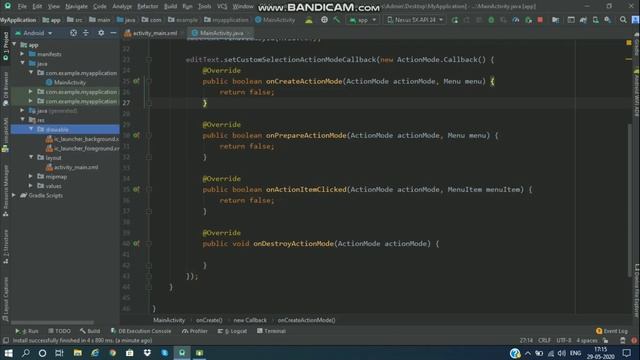The height and width of the screenshot is (360, 640).
Task: Expand the mipmap folder
Action: click(31, 176)
